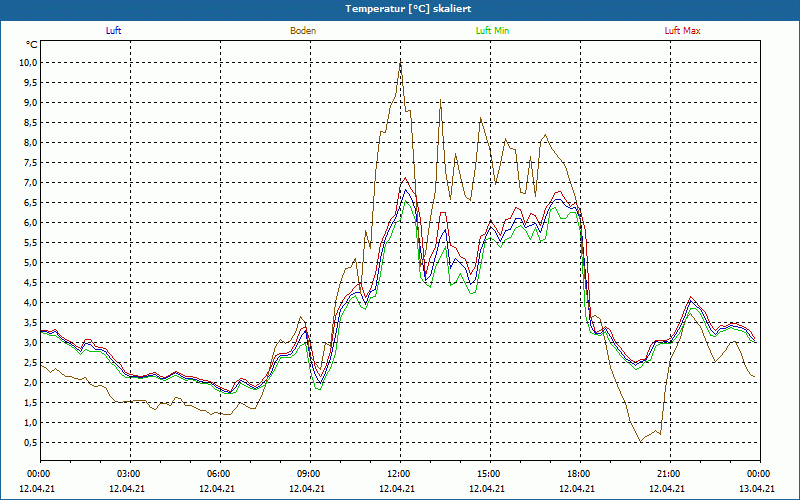Click the '15:00' time axis label
Viewport: 800px width, 500px height.
point(490,474)
